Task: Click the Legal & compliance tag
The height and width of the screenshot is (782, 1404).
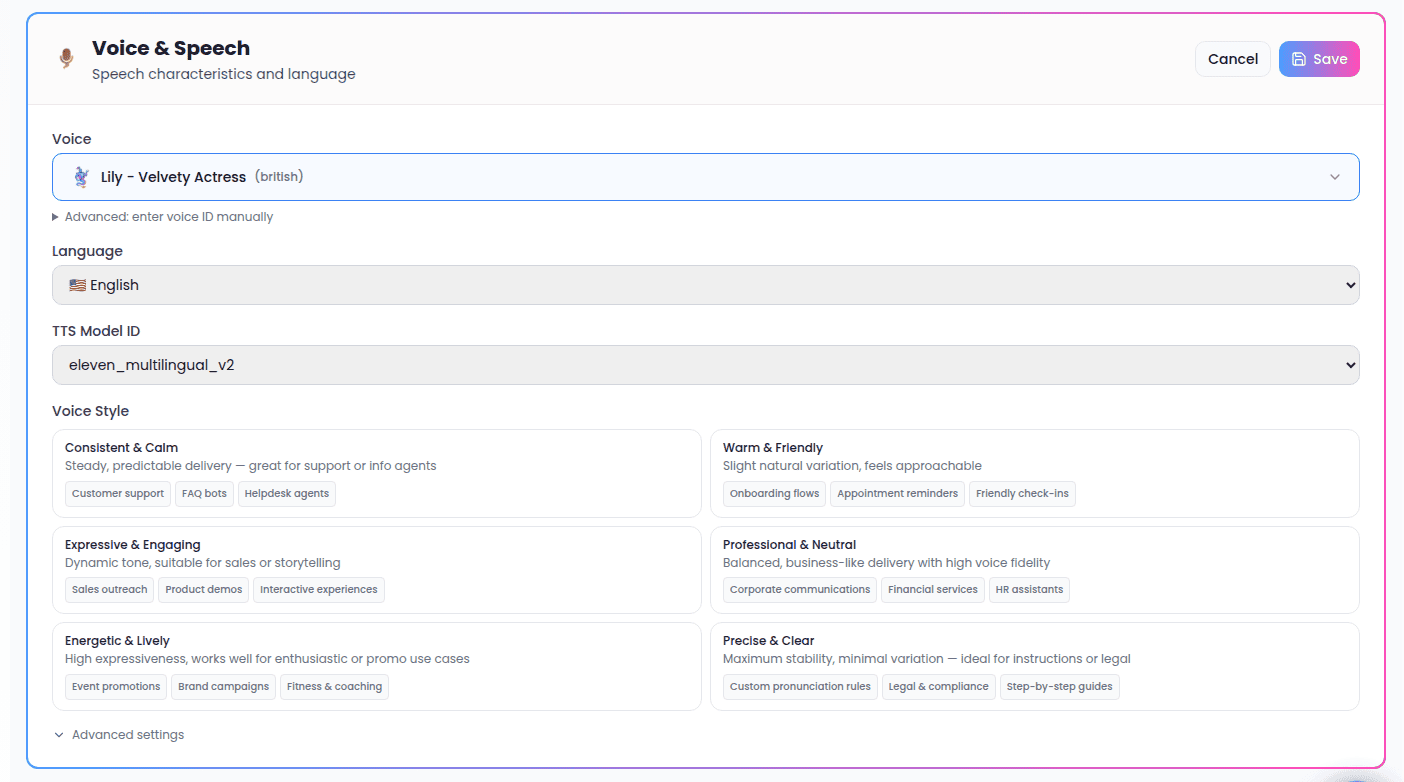Action: (x=939, y=687)
